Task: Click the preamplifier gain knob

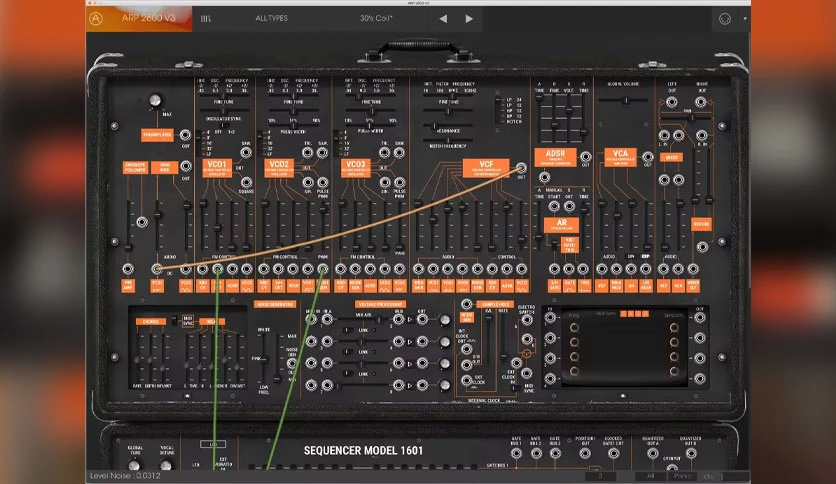Action: (155, 100)
